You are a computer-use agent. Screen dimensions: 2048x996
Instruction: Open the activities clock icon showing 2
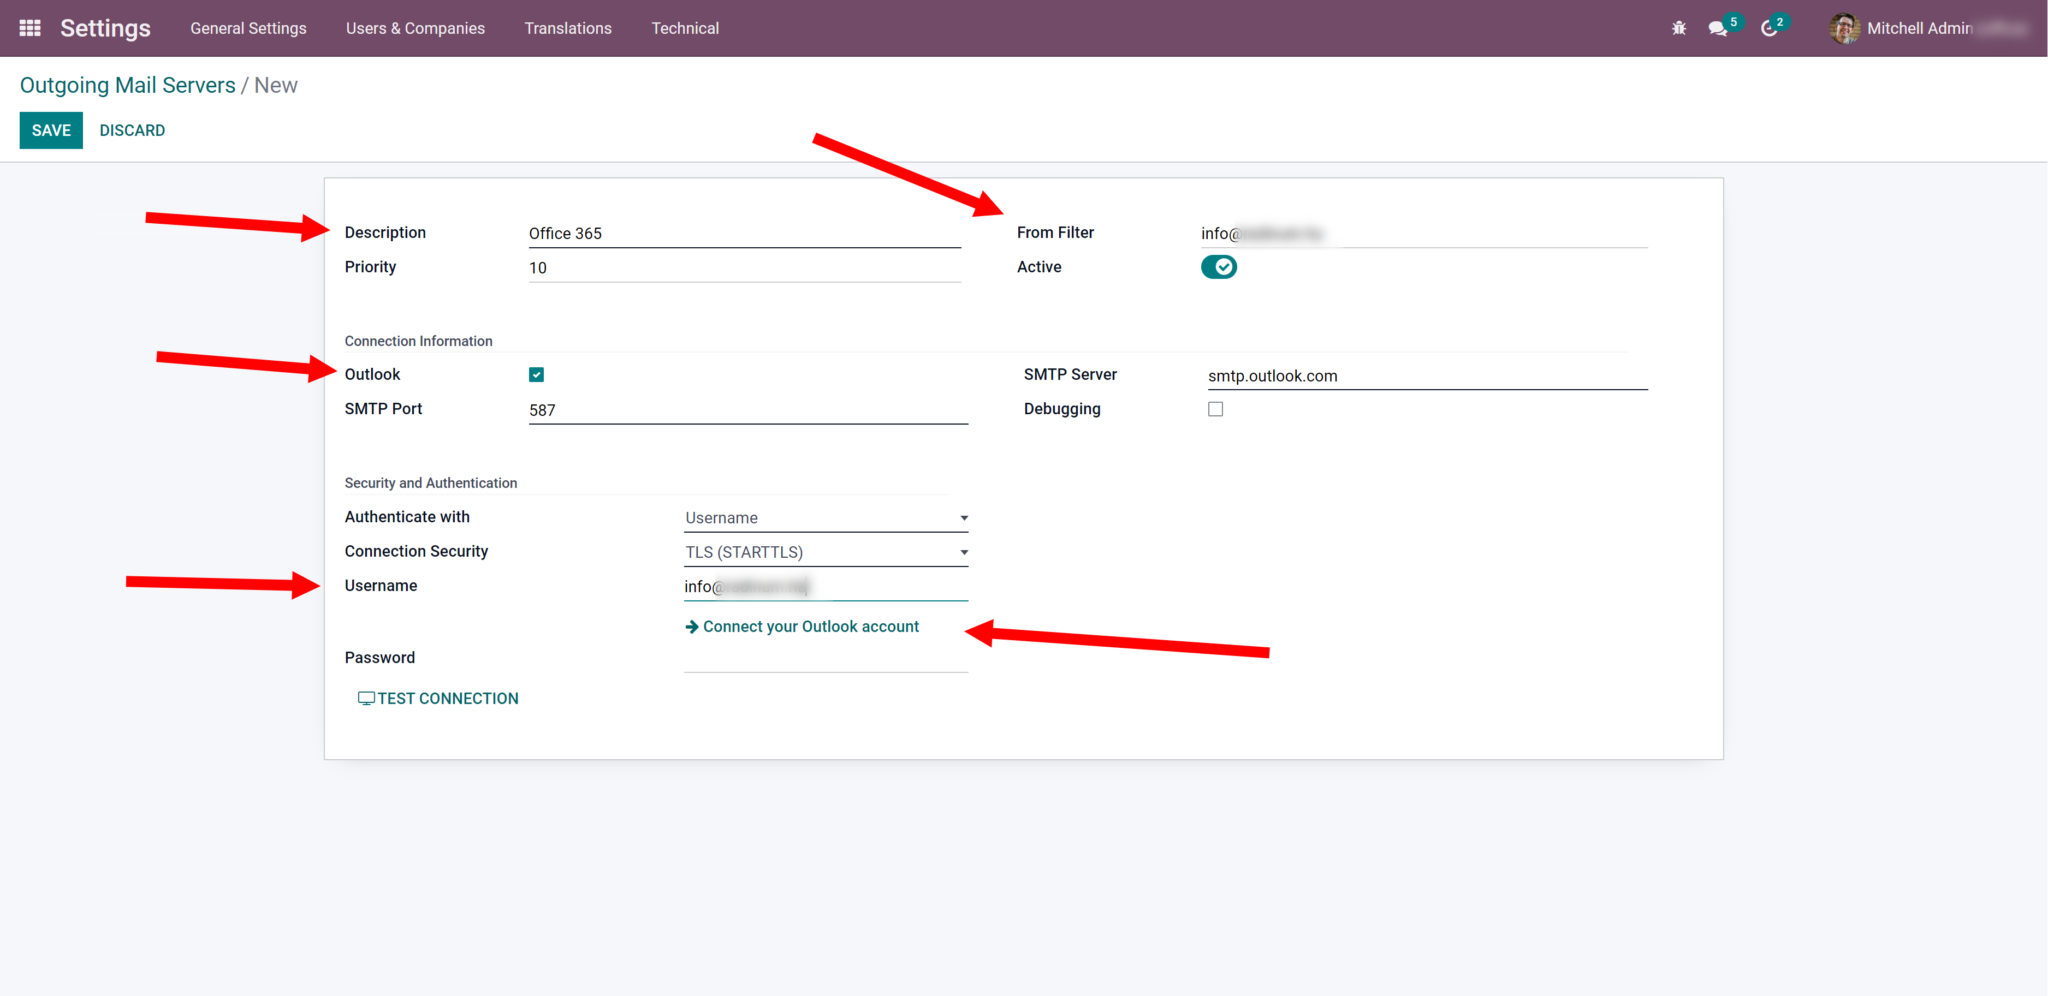[1768, 28]
